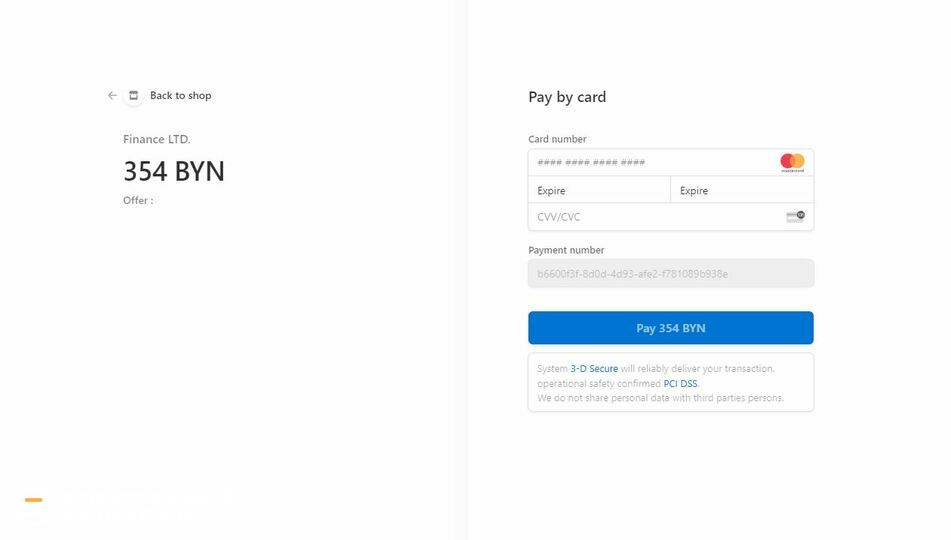Click the back arrow icon
Viewport: 951px width, 540px height.
point(112,96)
